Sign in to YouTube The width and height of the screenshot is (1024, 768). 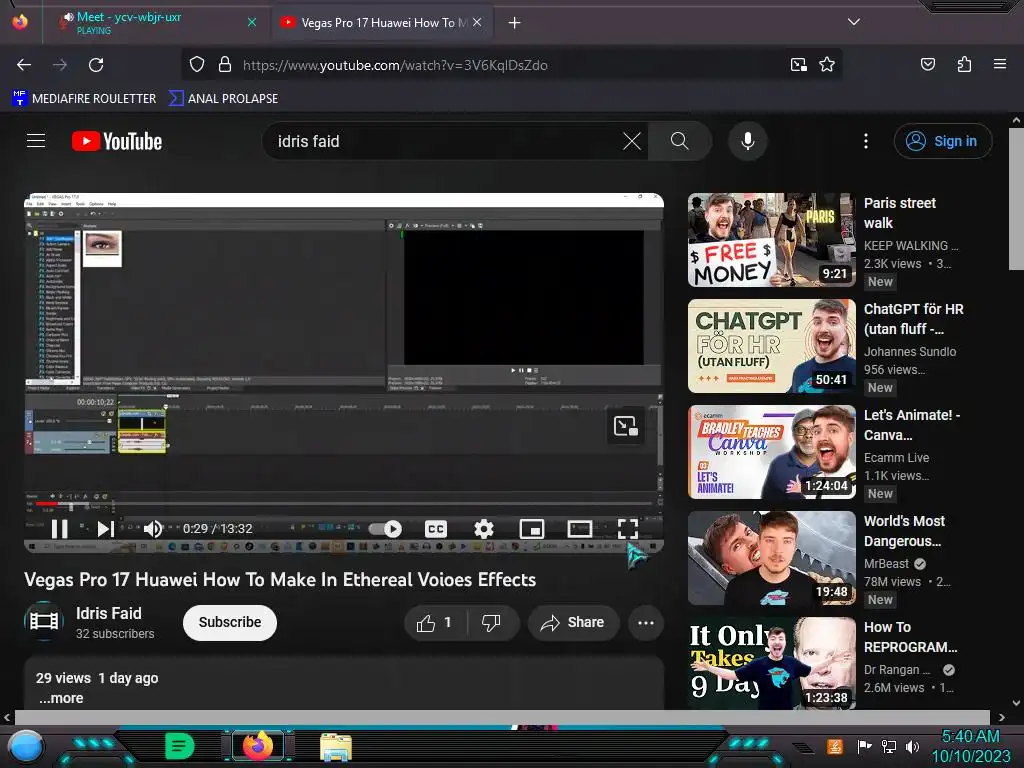[943, 141]
